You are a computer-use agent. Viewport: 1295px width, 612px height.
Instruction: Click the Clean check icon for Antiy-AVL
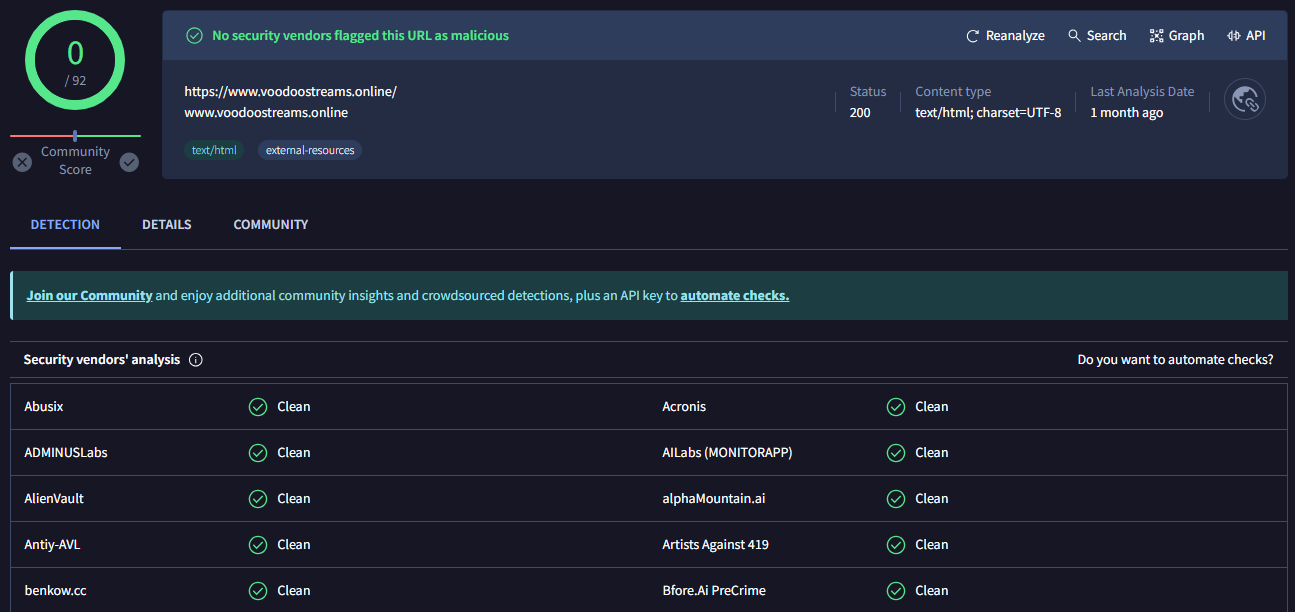[258, 545]
